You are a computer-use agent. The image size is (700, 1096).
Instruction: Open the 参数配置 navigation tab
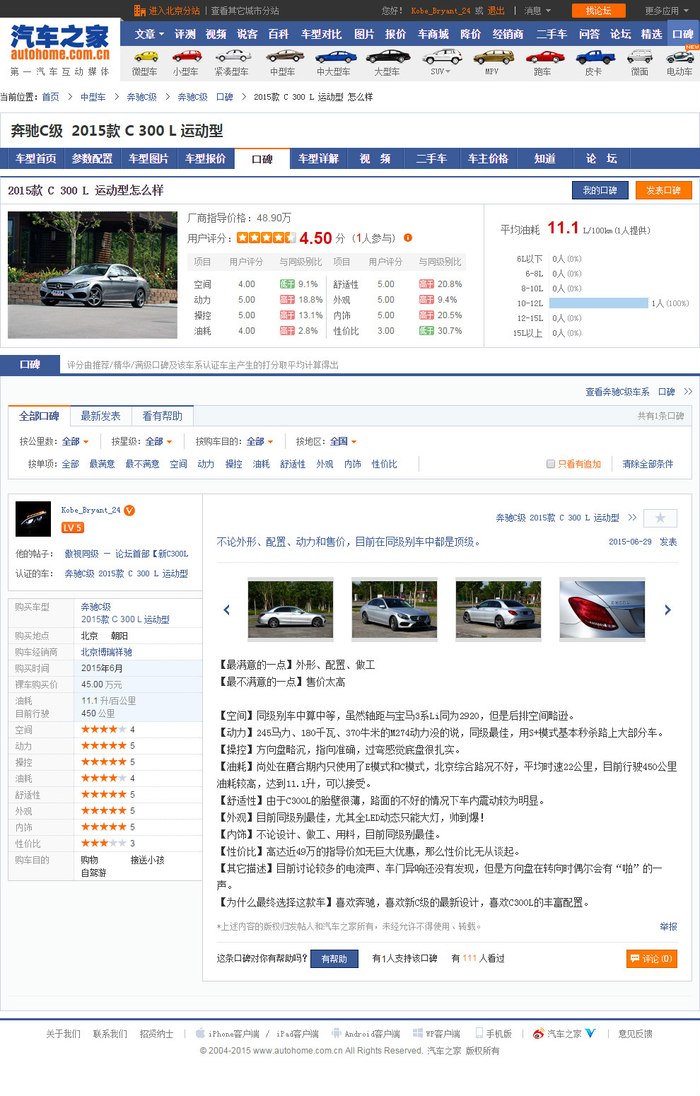(x=92, y=159)
